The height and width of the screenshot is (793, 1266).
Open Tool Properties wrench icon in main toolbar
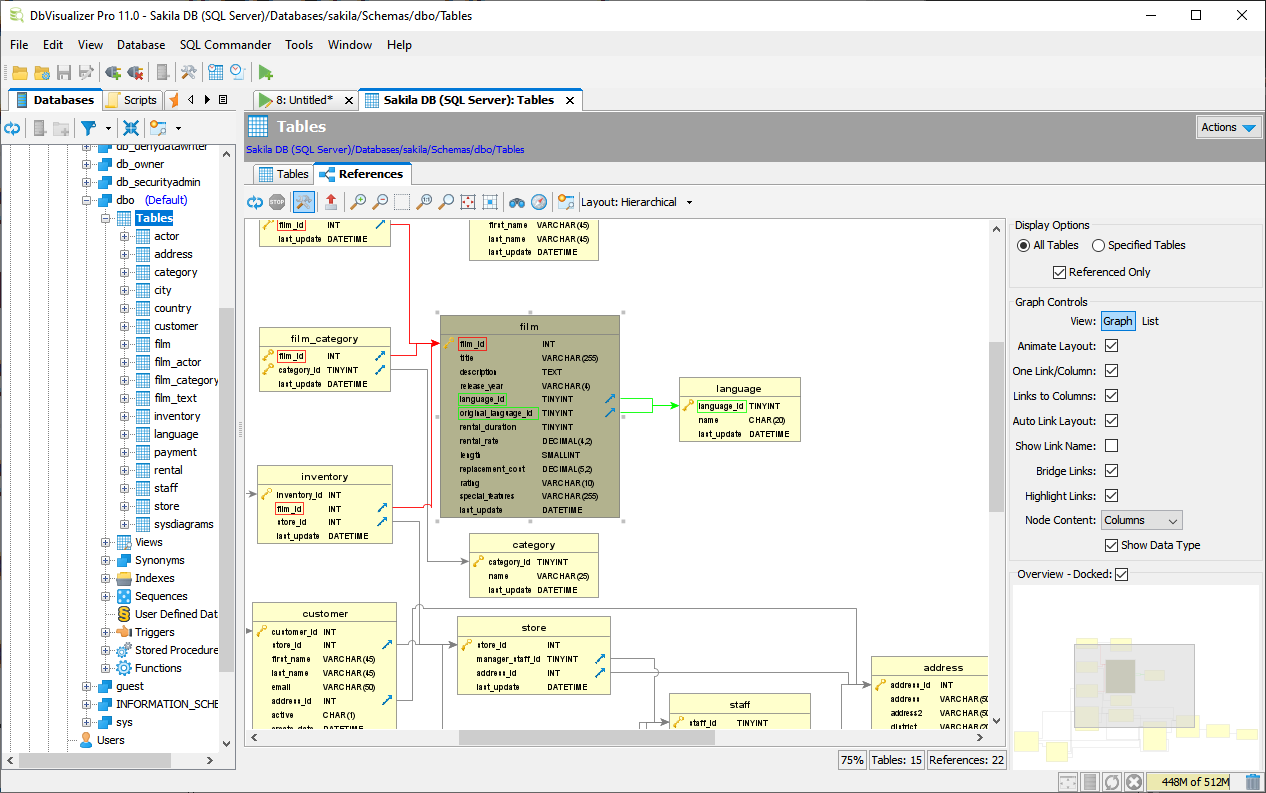tap(188, 72)
